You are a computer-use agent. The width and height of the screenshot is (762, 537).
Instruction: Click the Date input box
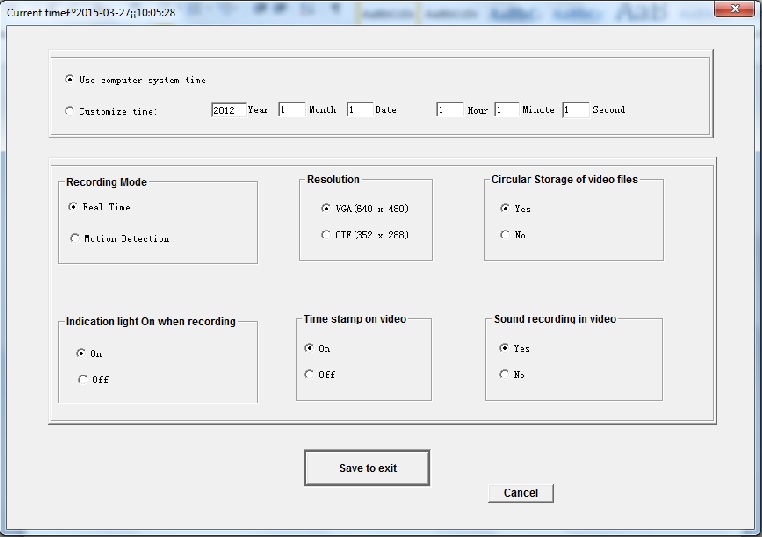(359, 110)
